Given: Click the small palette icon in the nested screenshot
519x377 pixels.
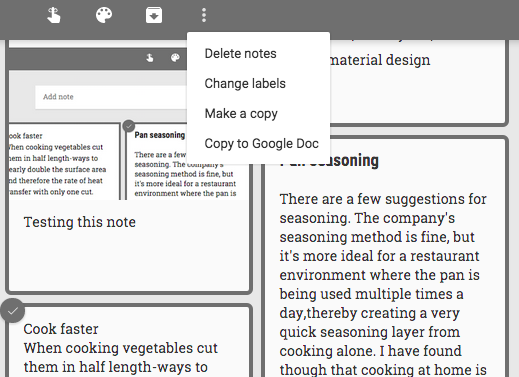Looking at the screenshot, I should (175, 58).
